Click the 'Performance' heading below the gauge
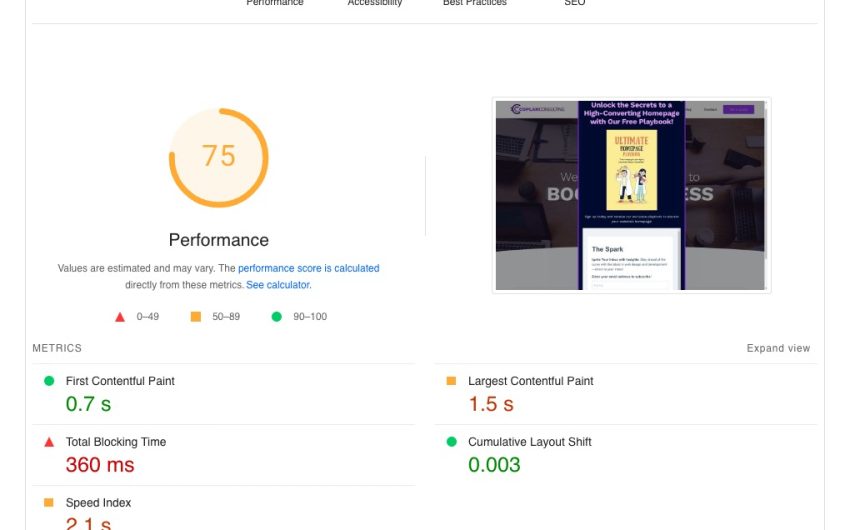This screenshot has width=850, height=530. [x=218, y=240]
